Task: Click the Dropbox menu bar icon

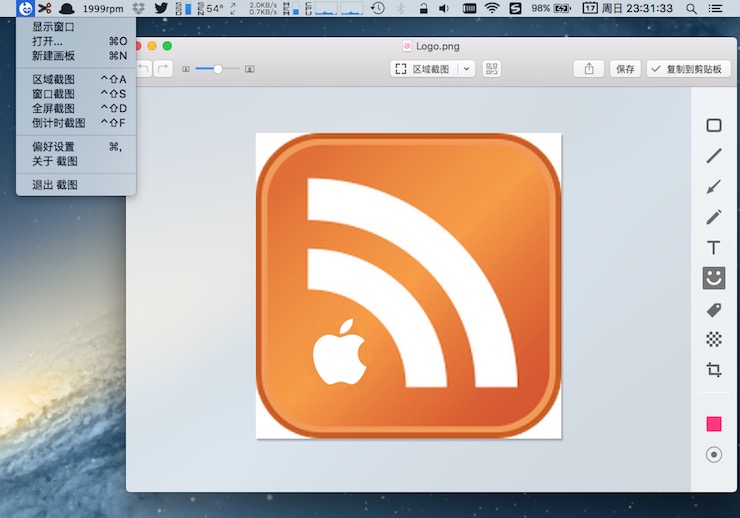Action: point(138,8)
